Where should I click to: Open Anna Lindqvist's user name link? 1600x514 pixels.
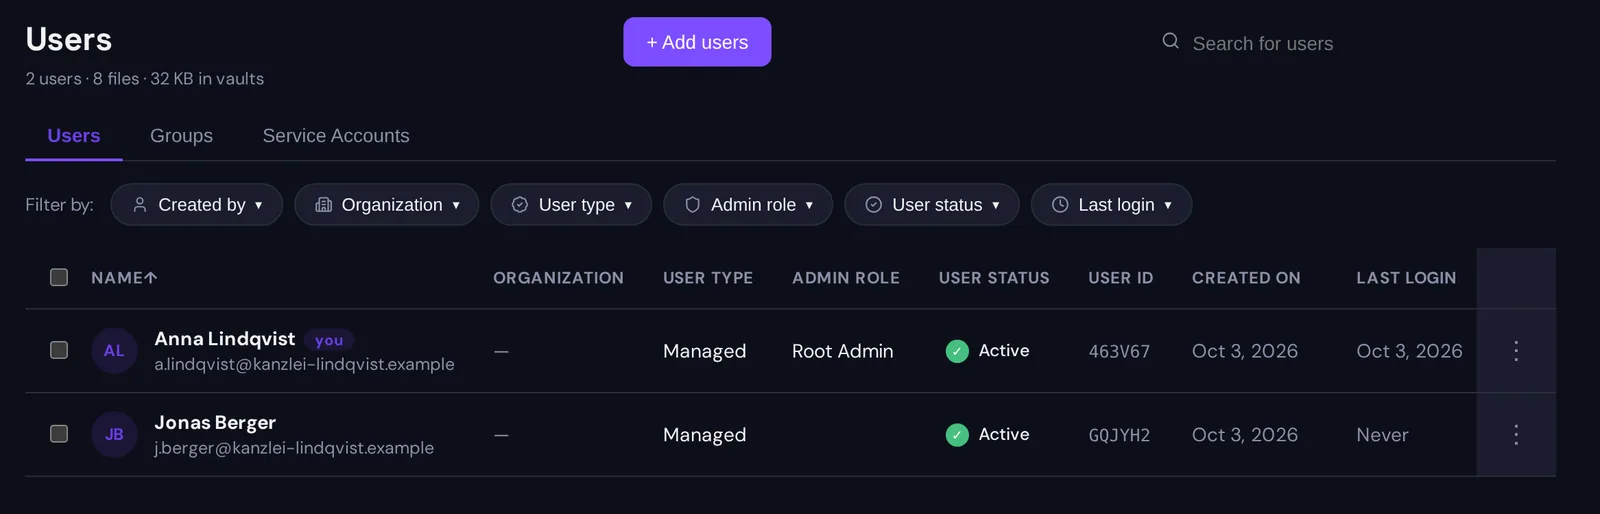(225, 339)
